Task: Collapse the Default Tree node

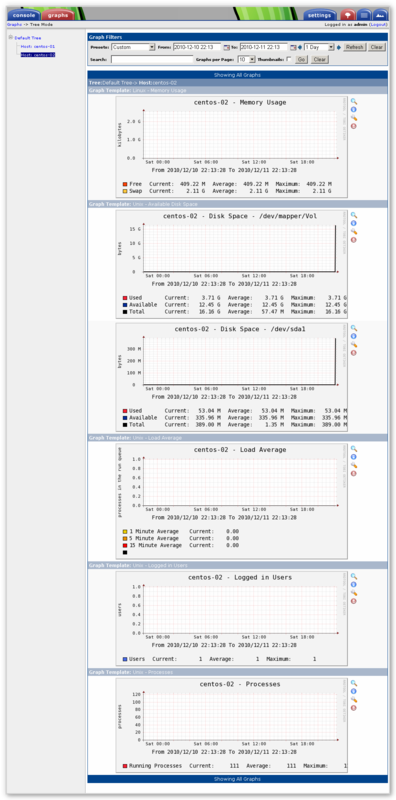Action: 10,37
